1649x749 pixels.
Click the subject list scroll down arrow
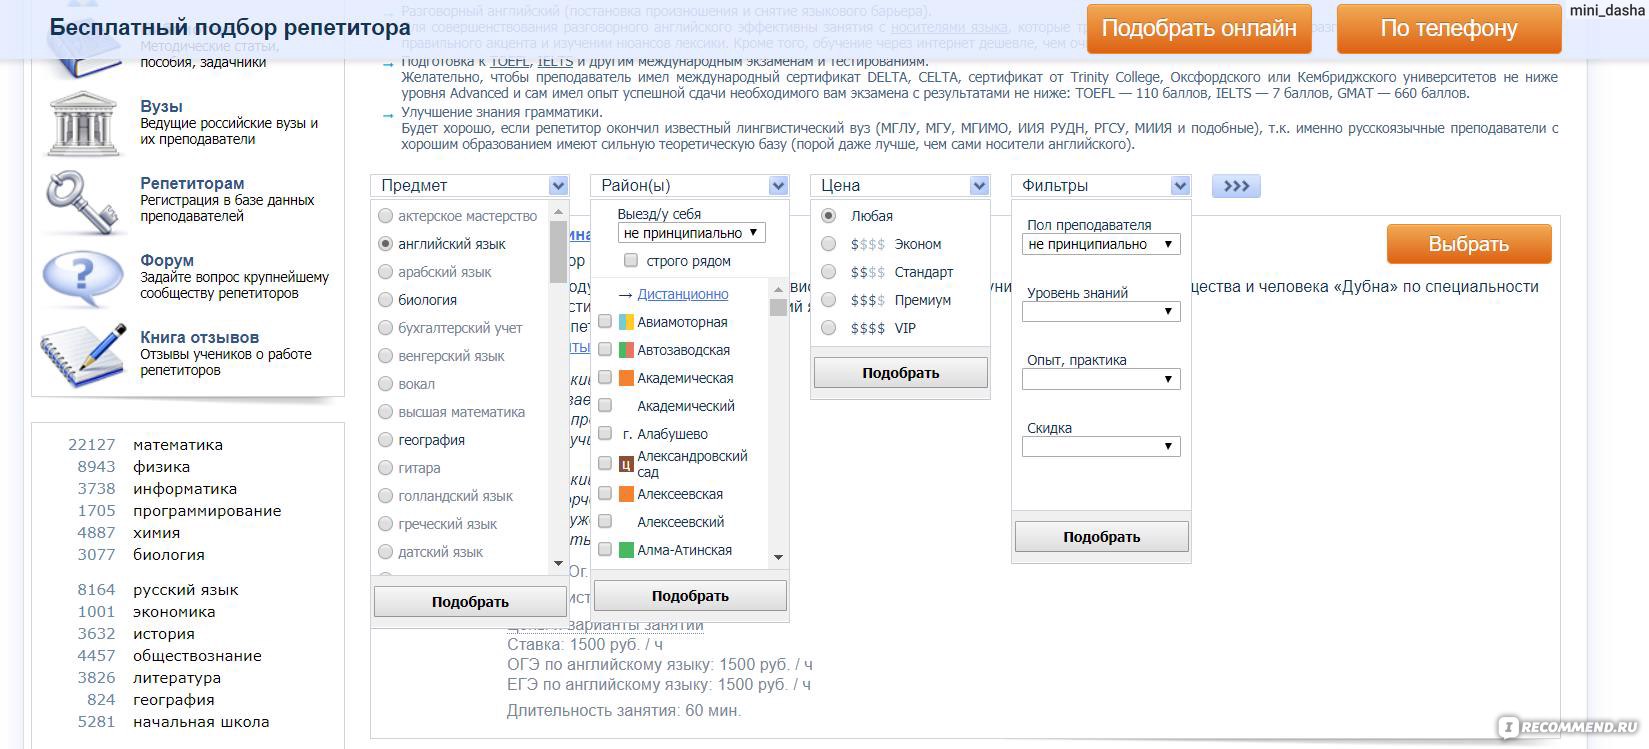pyautogui.click(x=559, y=564)
